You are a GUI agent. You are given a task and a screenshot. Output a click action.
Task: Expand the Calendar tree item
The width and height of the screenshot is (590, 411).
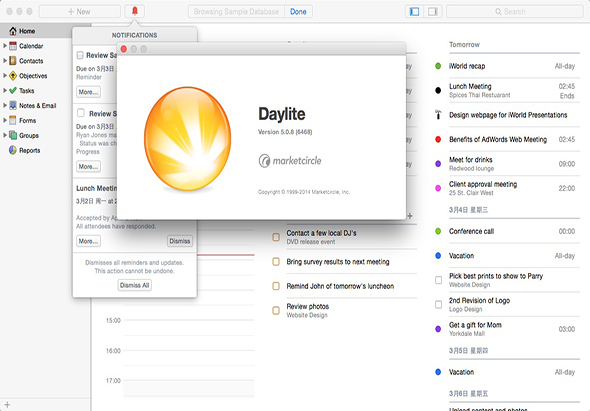5,46
